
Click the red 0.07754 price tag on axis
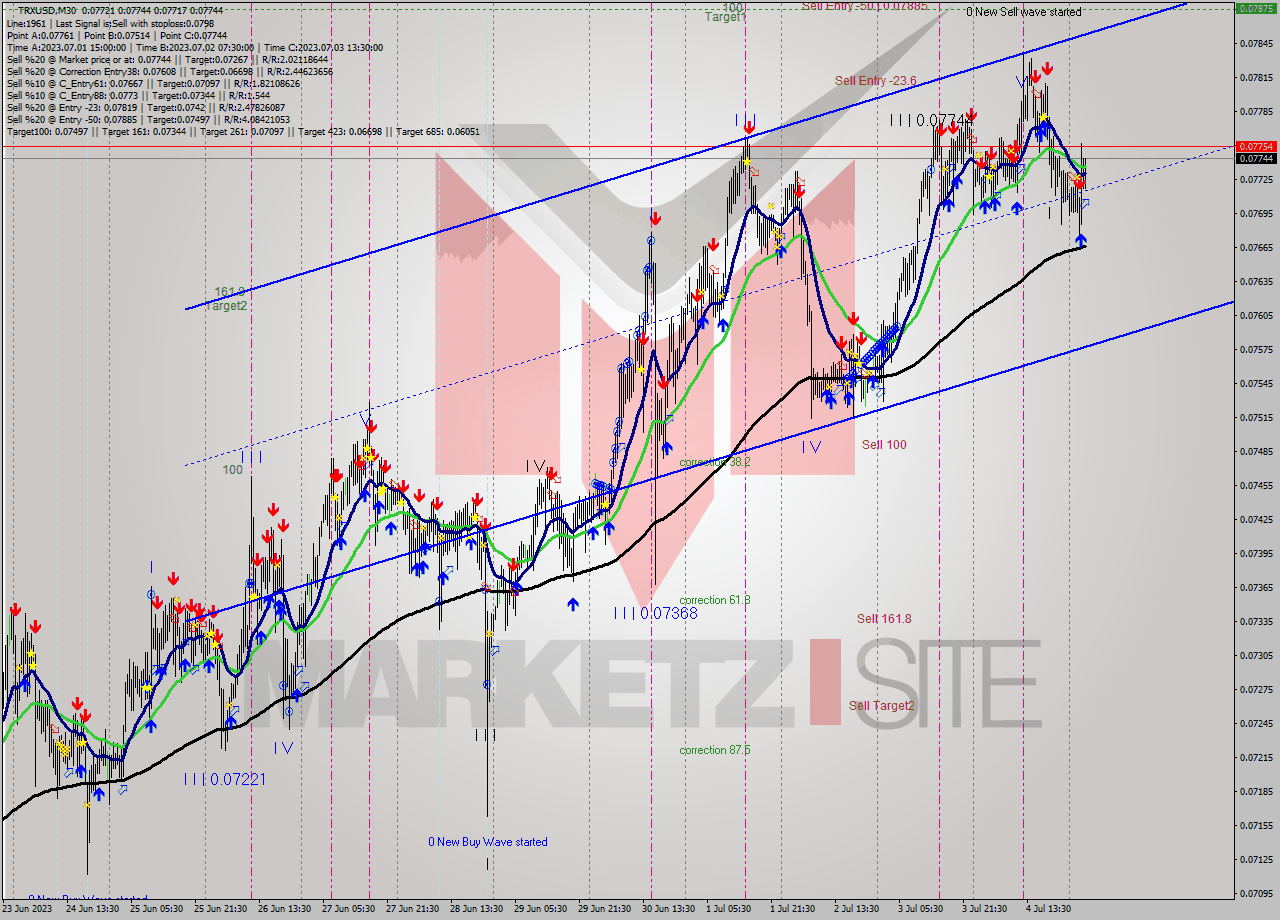(x=1257, y=146)
